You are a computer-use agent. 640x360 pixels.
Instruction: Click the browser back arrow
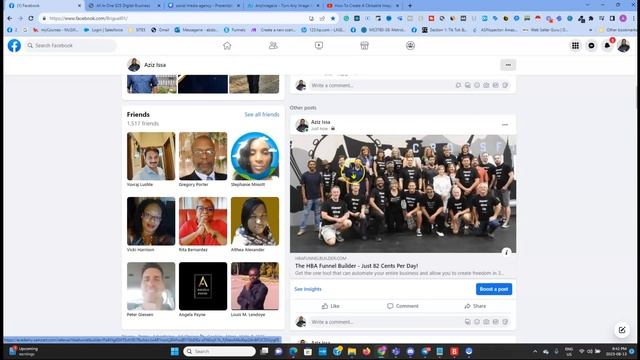(9, 18)
